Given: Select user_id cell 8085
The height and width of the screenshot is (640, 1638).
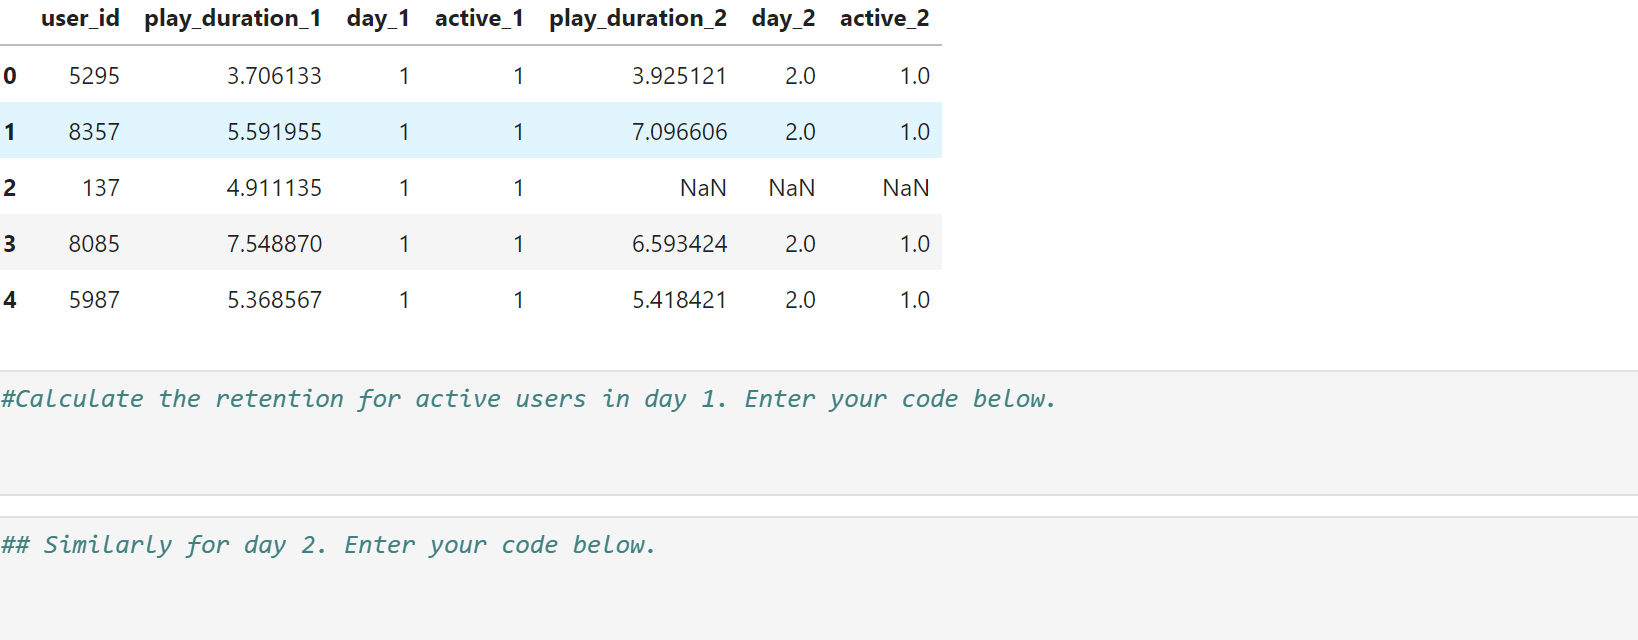Looking at the screenshot, I should coord(94,244).
